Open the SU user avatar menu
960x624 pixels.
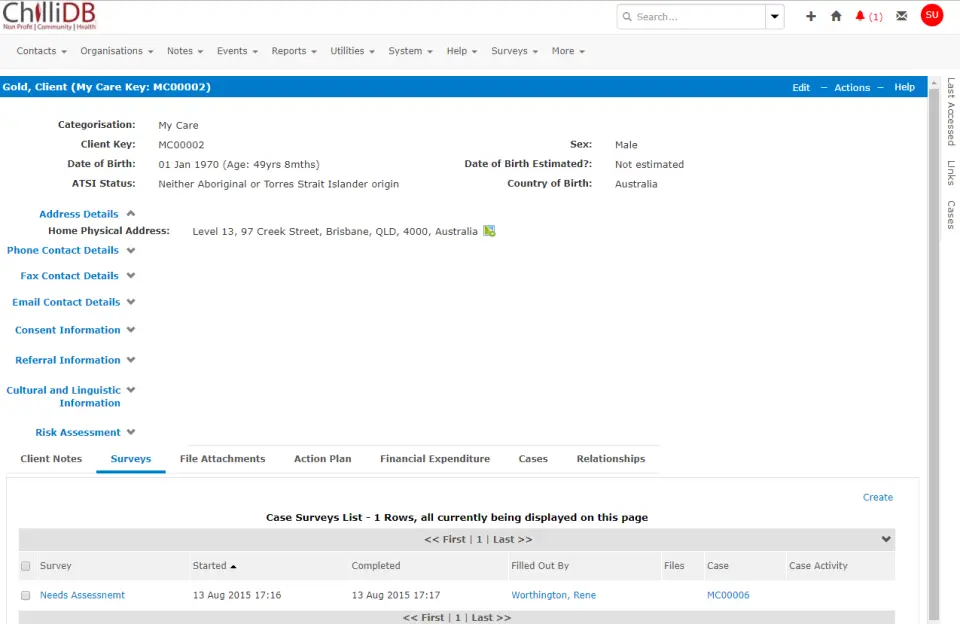(932, 15)
